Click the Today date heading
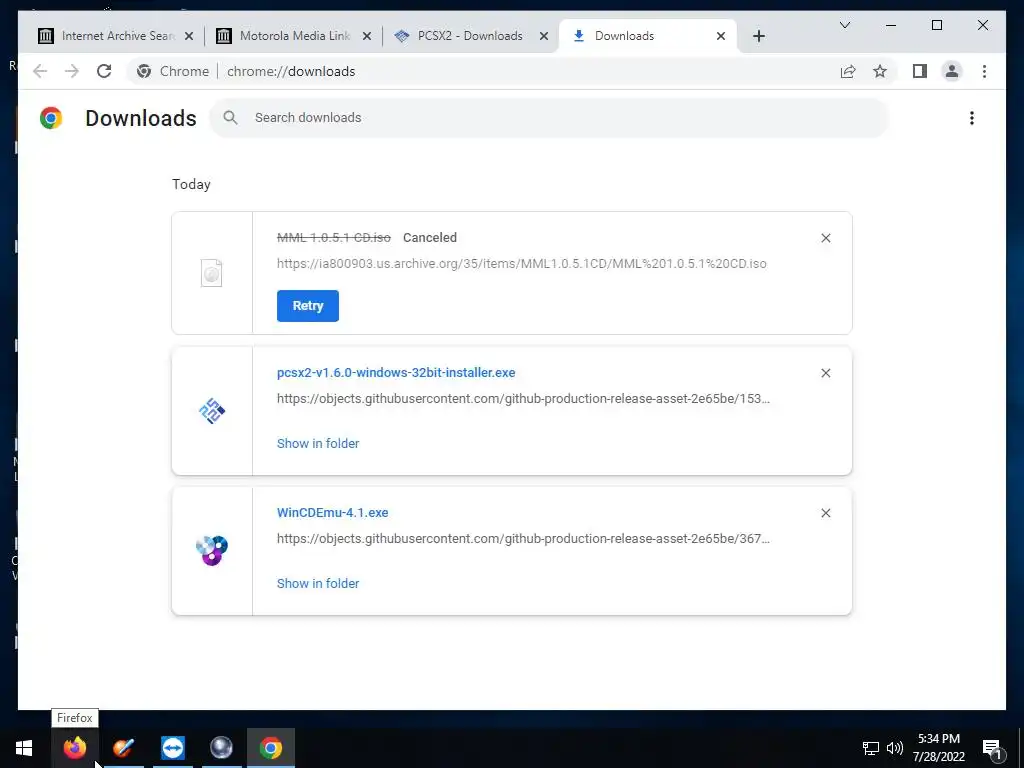 [x=191, y=184]
